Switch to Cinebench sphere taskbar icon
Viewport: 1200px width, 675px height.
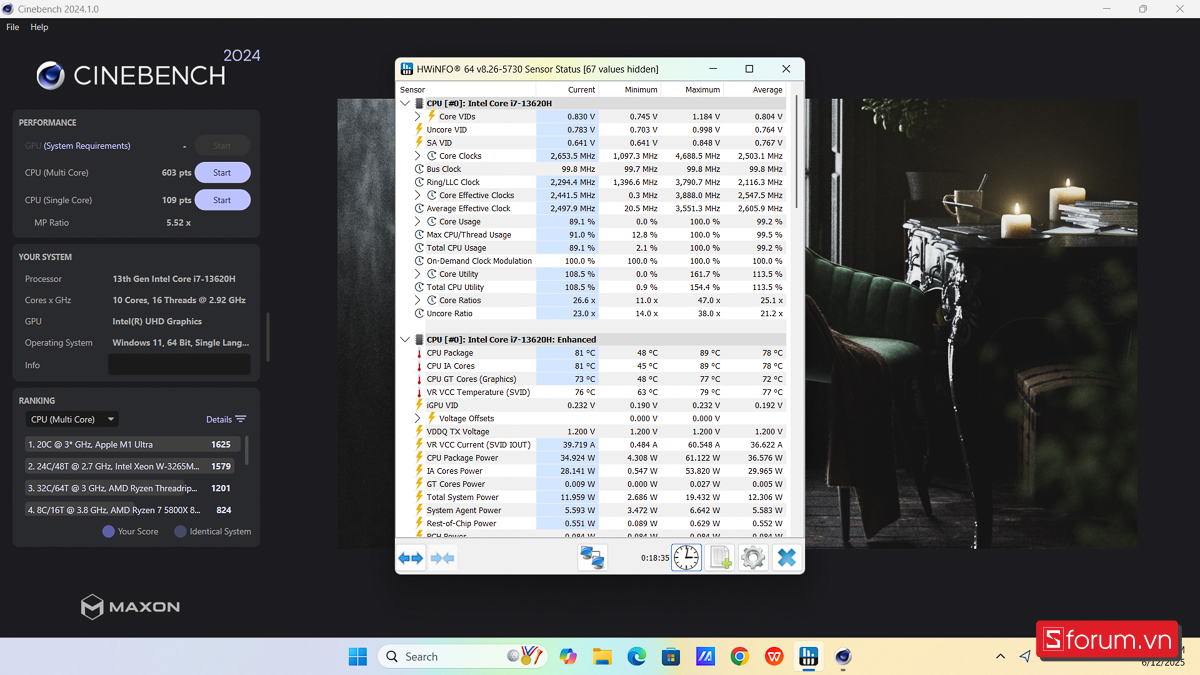(843, 656)
